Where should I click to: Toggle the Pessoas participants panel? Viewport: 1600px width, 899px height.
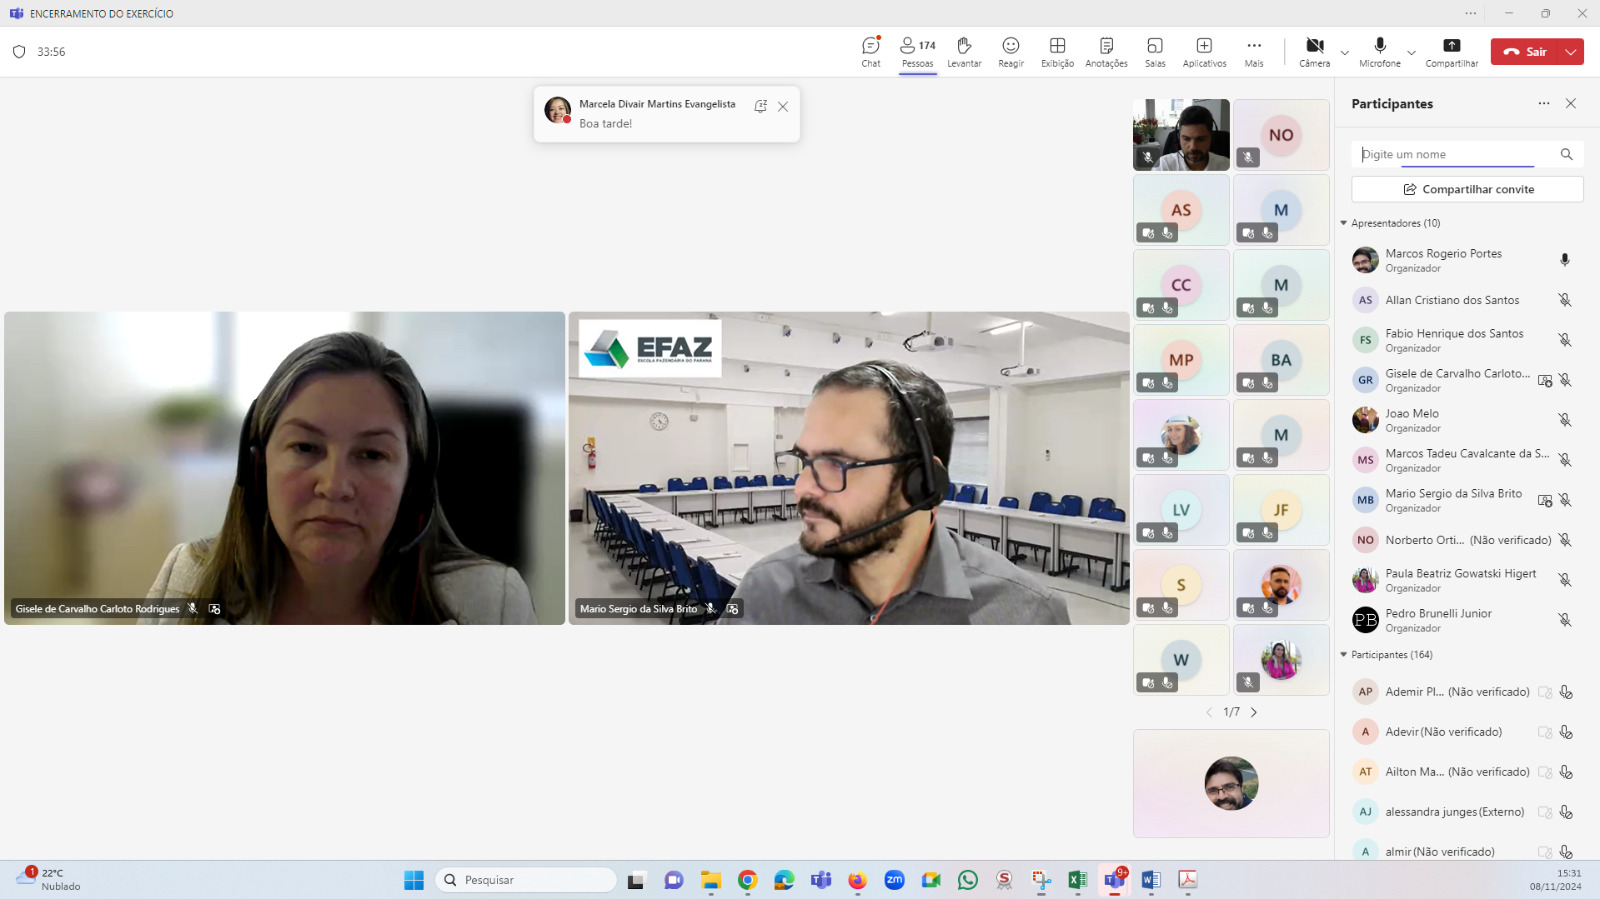917,52
